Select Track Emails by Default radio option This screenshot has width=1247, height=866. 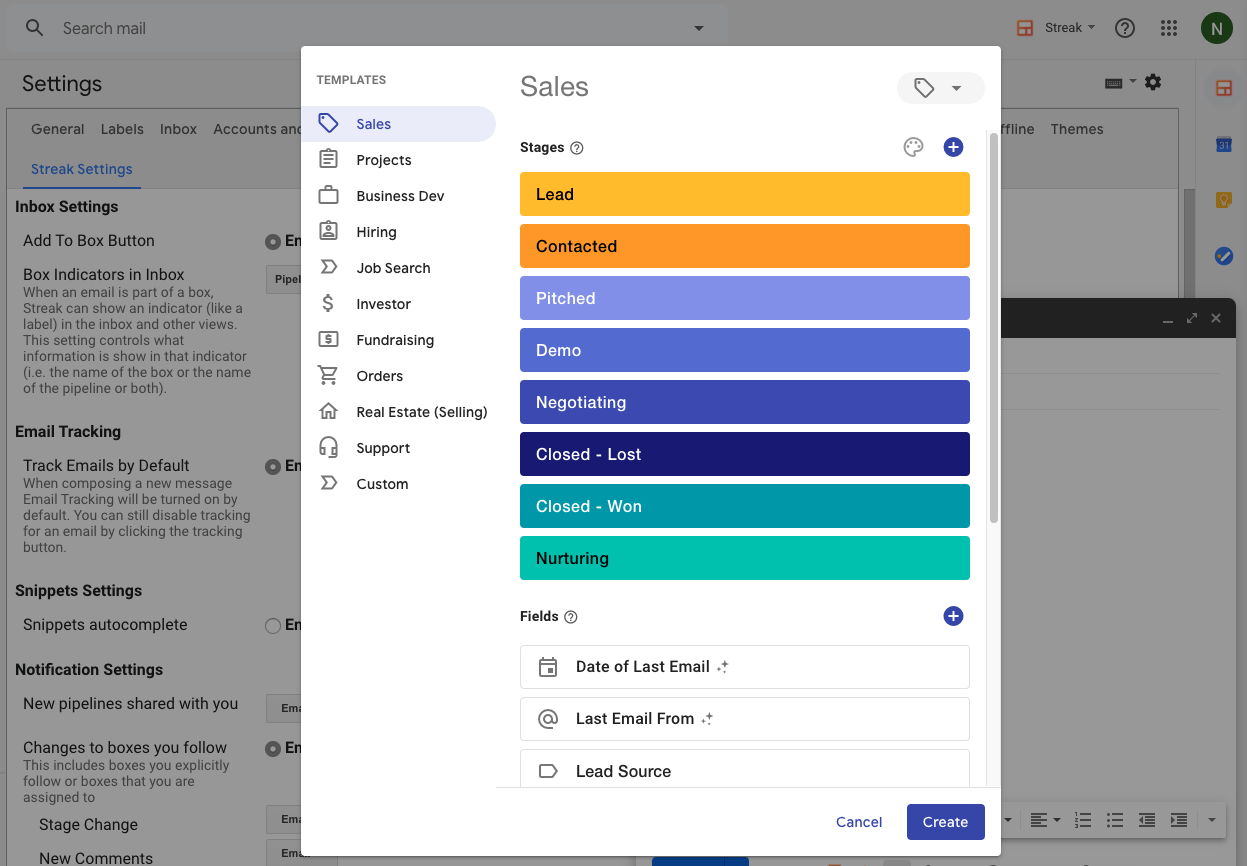coord(272,466)
